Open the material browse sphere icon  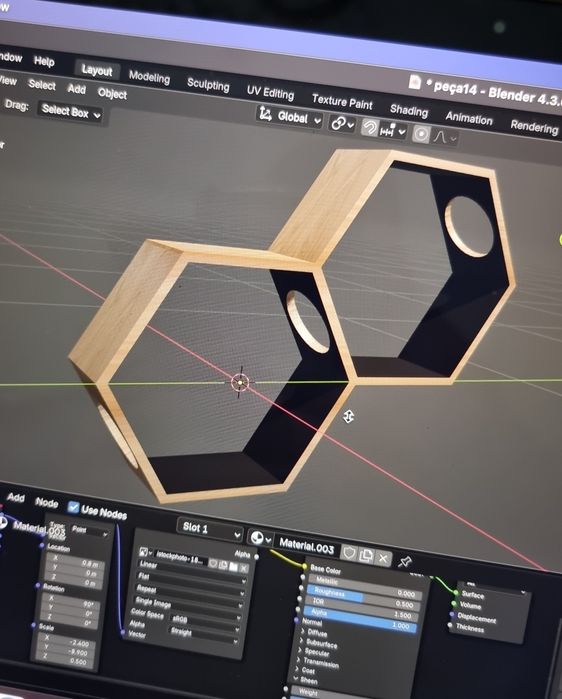click(259, 538)
